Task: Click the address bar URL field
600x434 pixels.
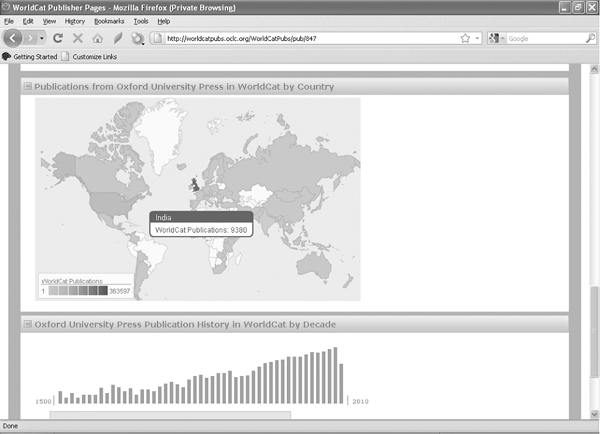Action: click(x=300, y=38)
